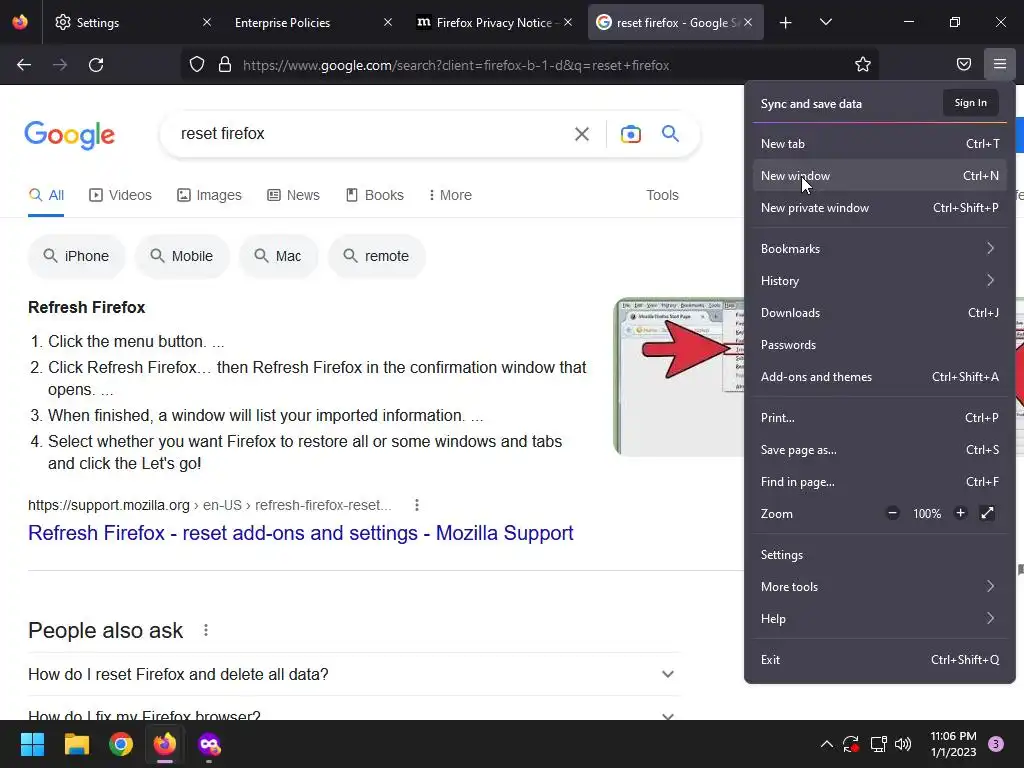Open the tracking protection shield

pos(197,65)
